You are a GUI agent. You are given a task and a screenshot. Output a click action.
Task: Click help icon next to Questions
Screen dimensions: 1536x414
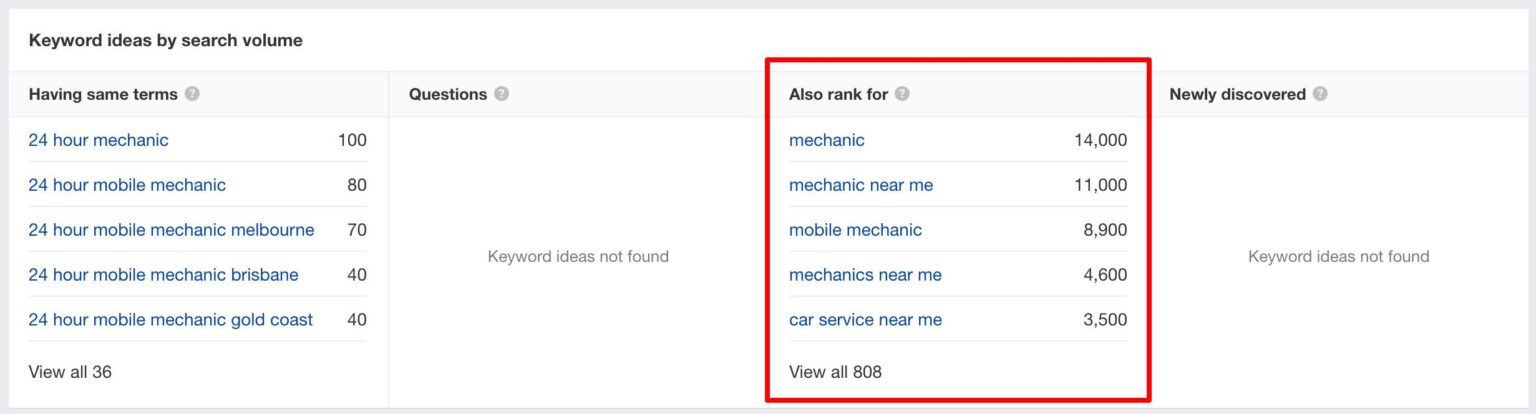pos(502,94)
